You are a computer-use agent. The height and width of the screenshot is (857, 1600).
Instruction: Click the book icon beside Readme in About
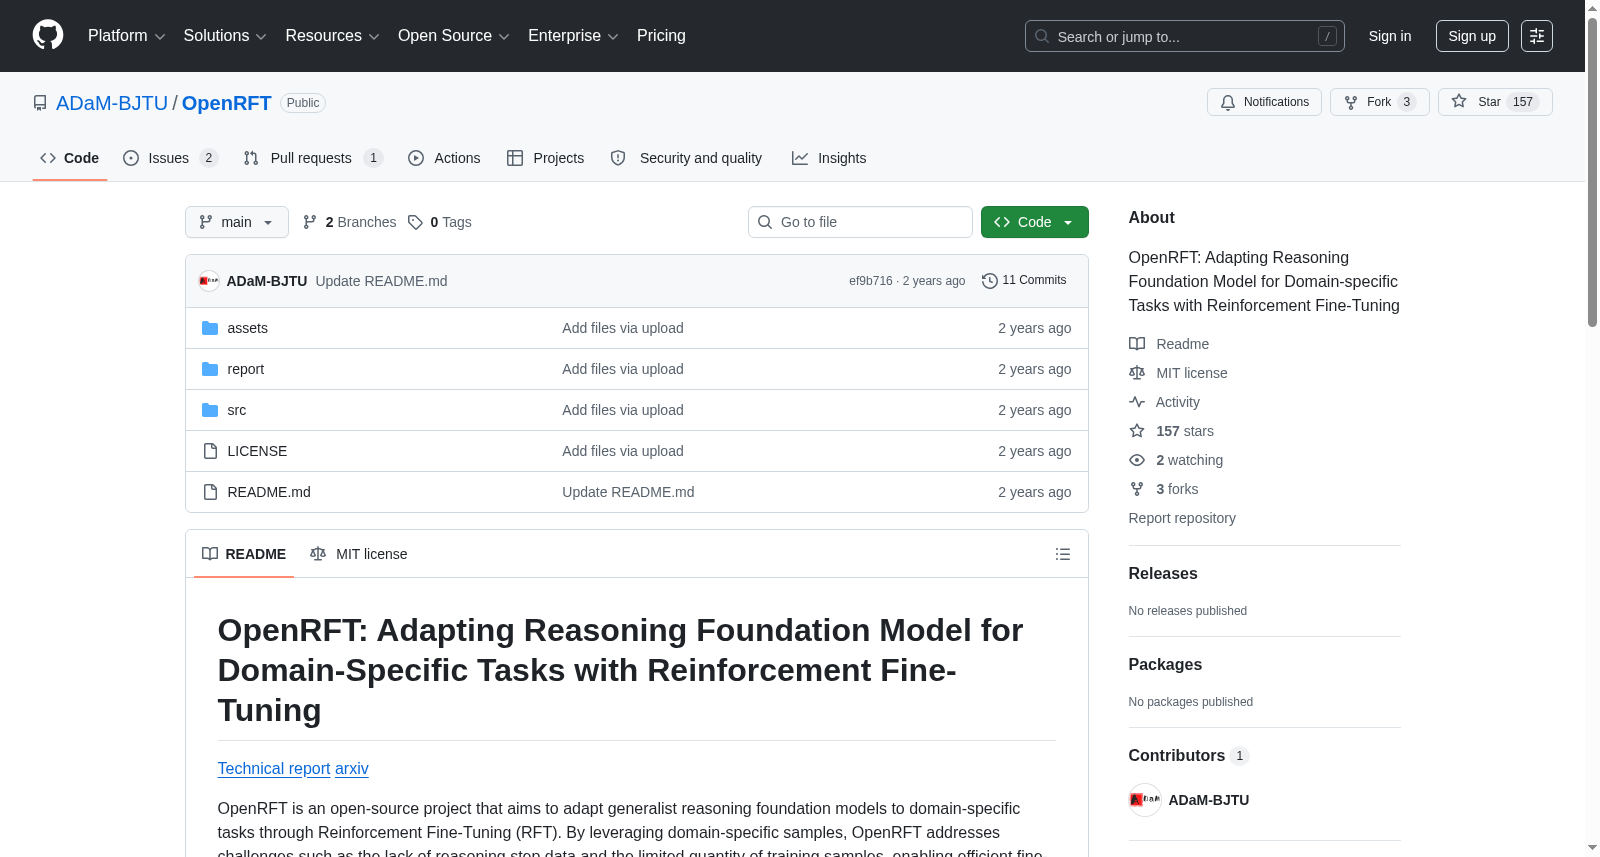[1137, 344]
